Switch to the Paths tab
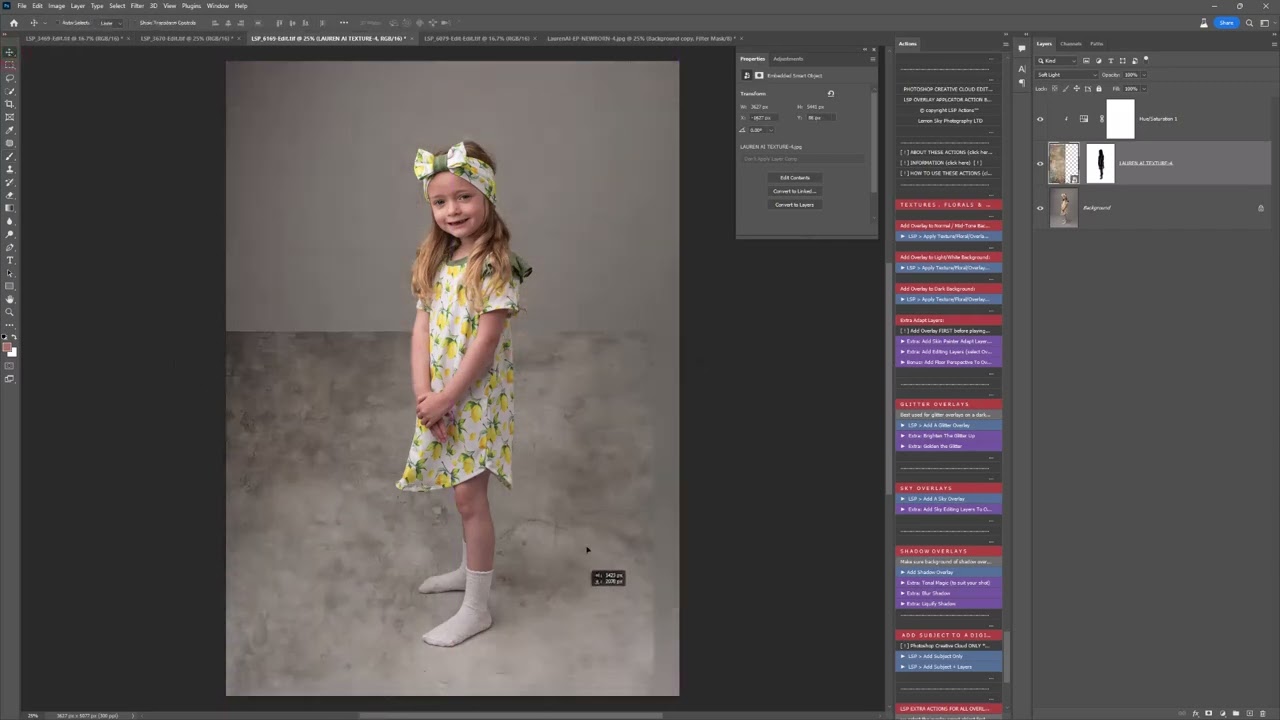Image resolution: width=1280 pixels, height=720 pixels. click(1097, 44)
